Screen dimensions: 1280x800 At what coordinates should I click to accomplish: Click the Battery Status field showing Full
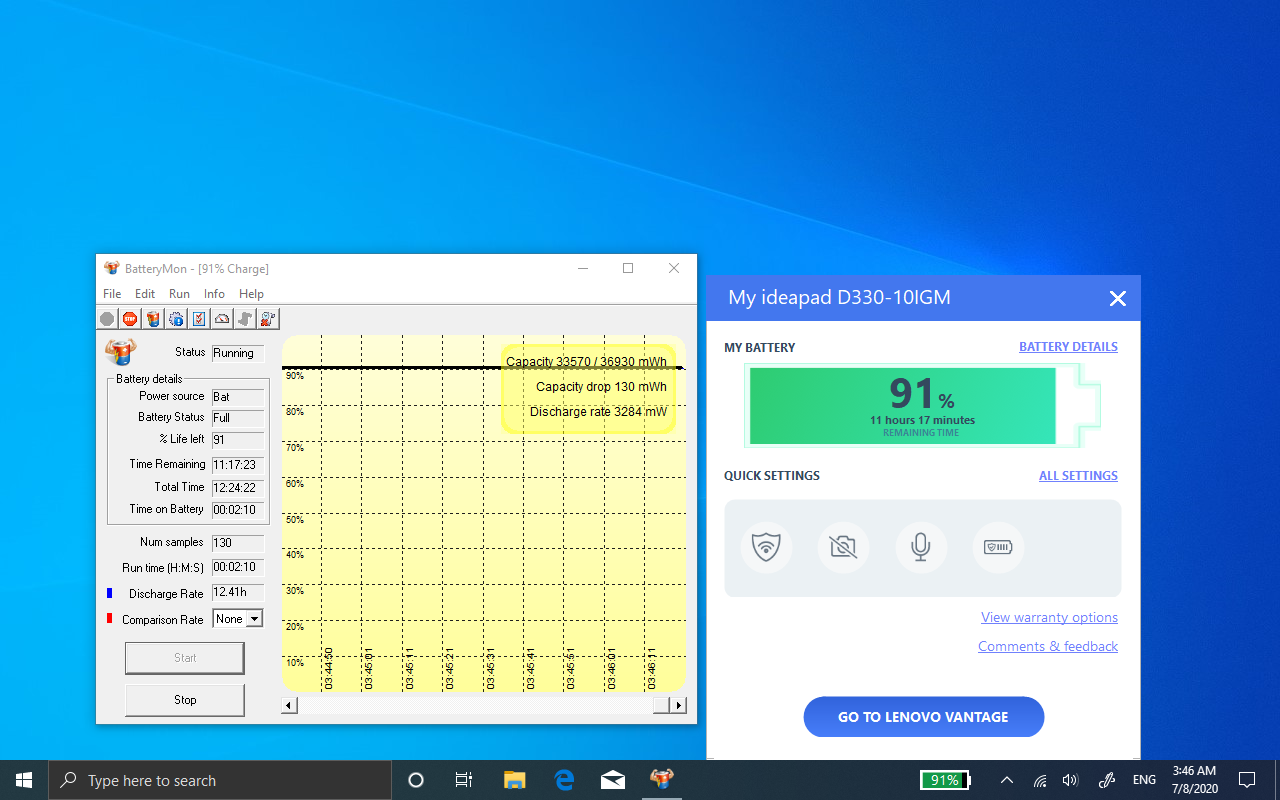pos(238,418)
